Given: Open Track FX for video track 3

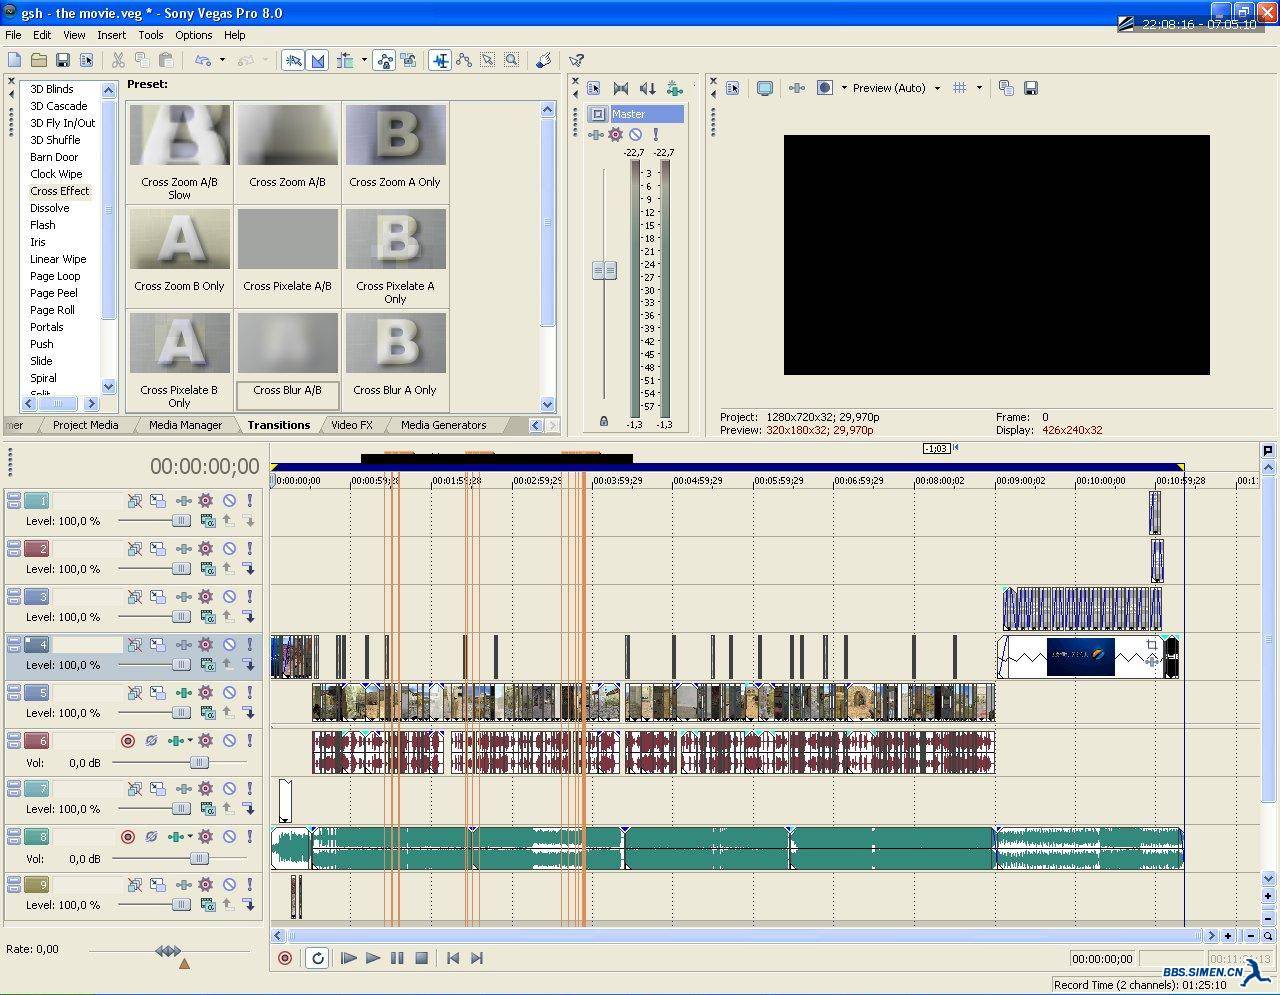Looking at the screenshot, I should tap(184, 597).
